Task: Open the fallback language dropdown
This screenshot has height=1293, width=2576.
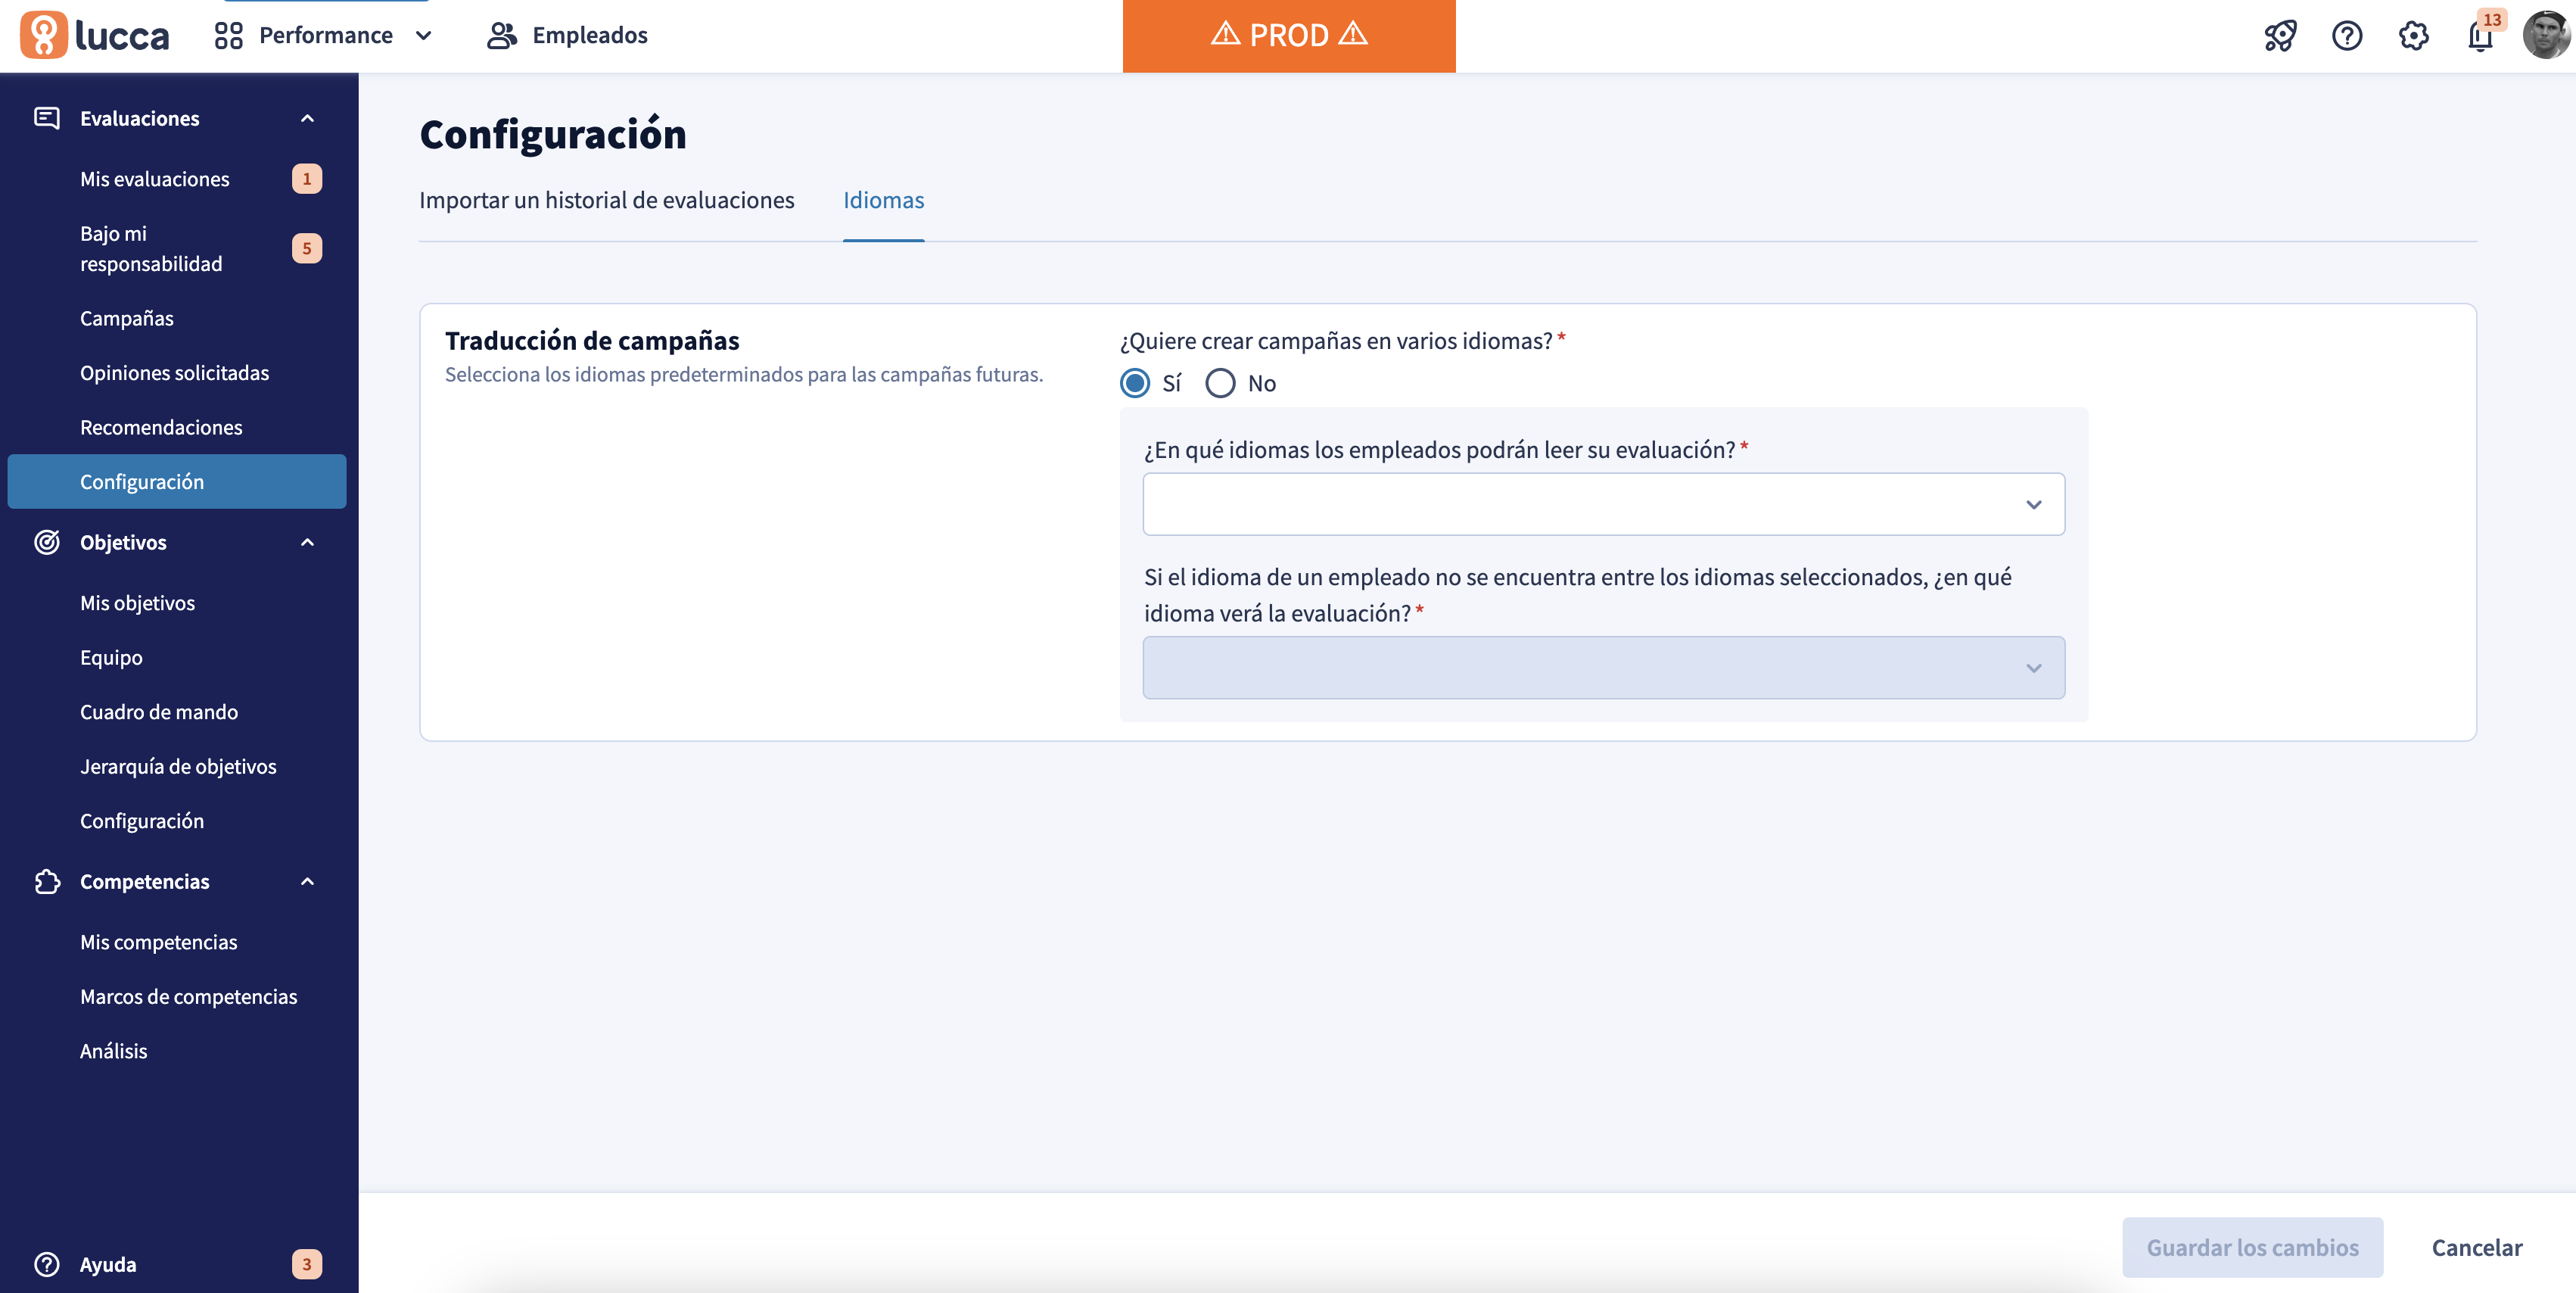Action: 1603,667
